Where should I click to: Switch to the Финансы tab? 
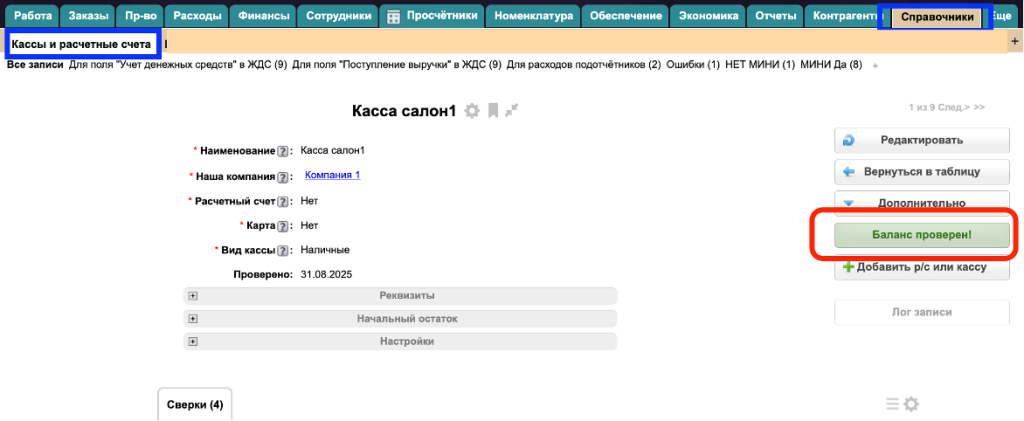263,16
